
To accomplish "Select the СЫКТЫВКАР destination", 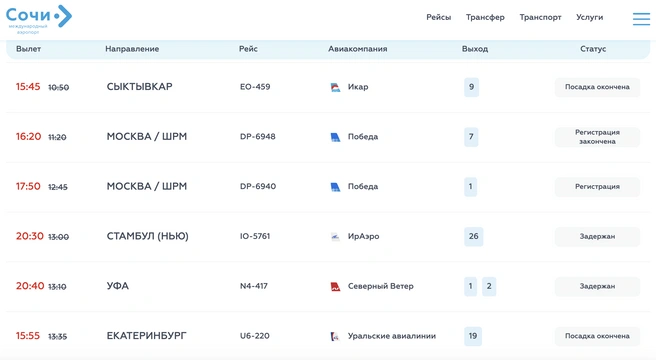I will (139, 87).
